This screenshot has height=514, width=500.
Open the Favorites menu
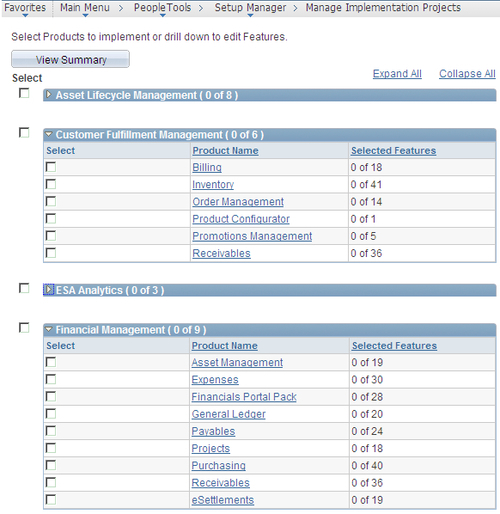(x=25, y=8)
